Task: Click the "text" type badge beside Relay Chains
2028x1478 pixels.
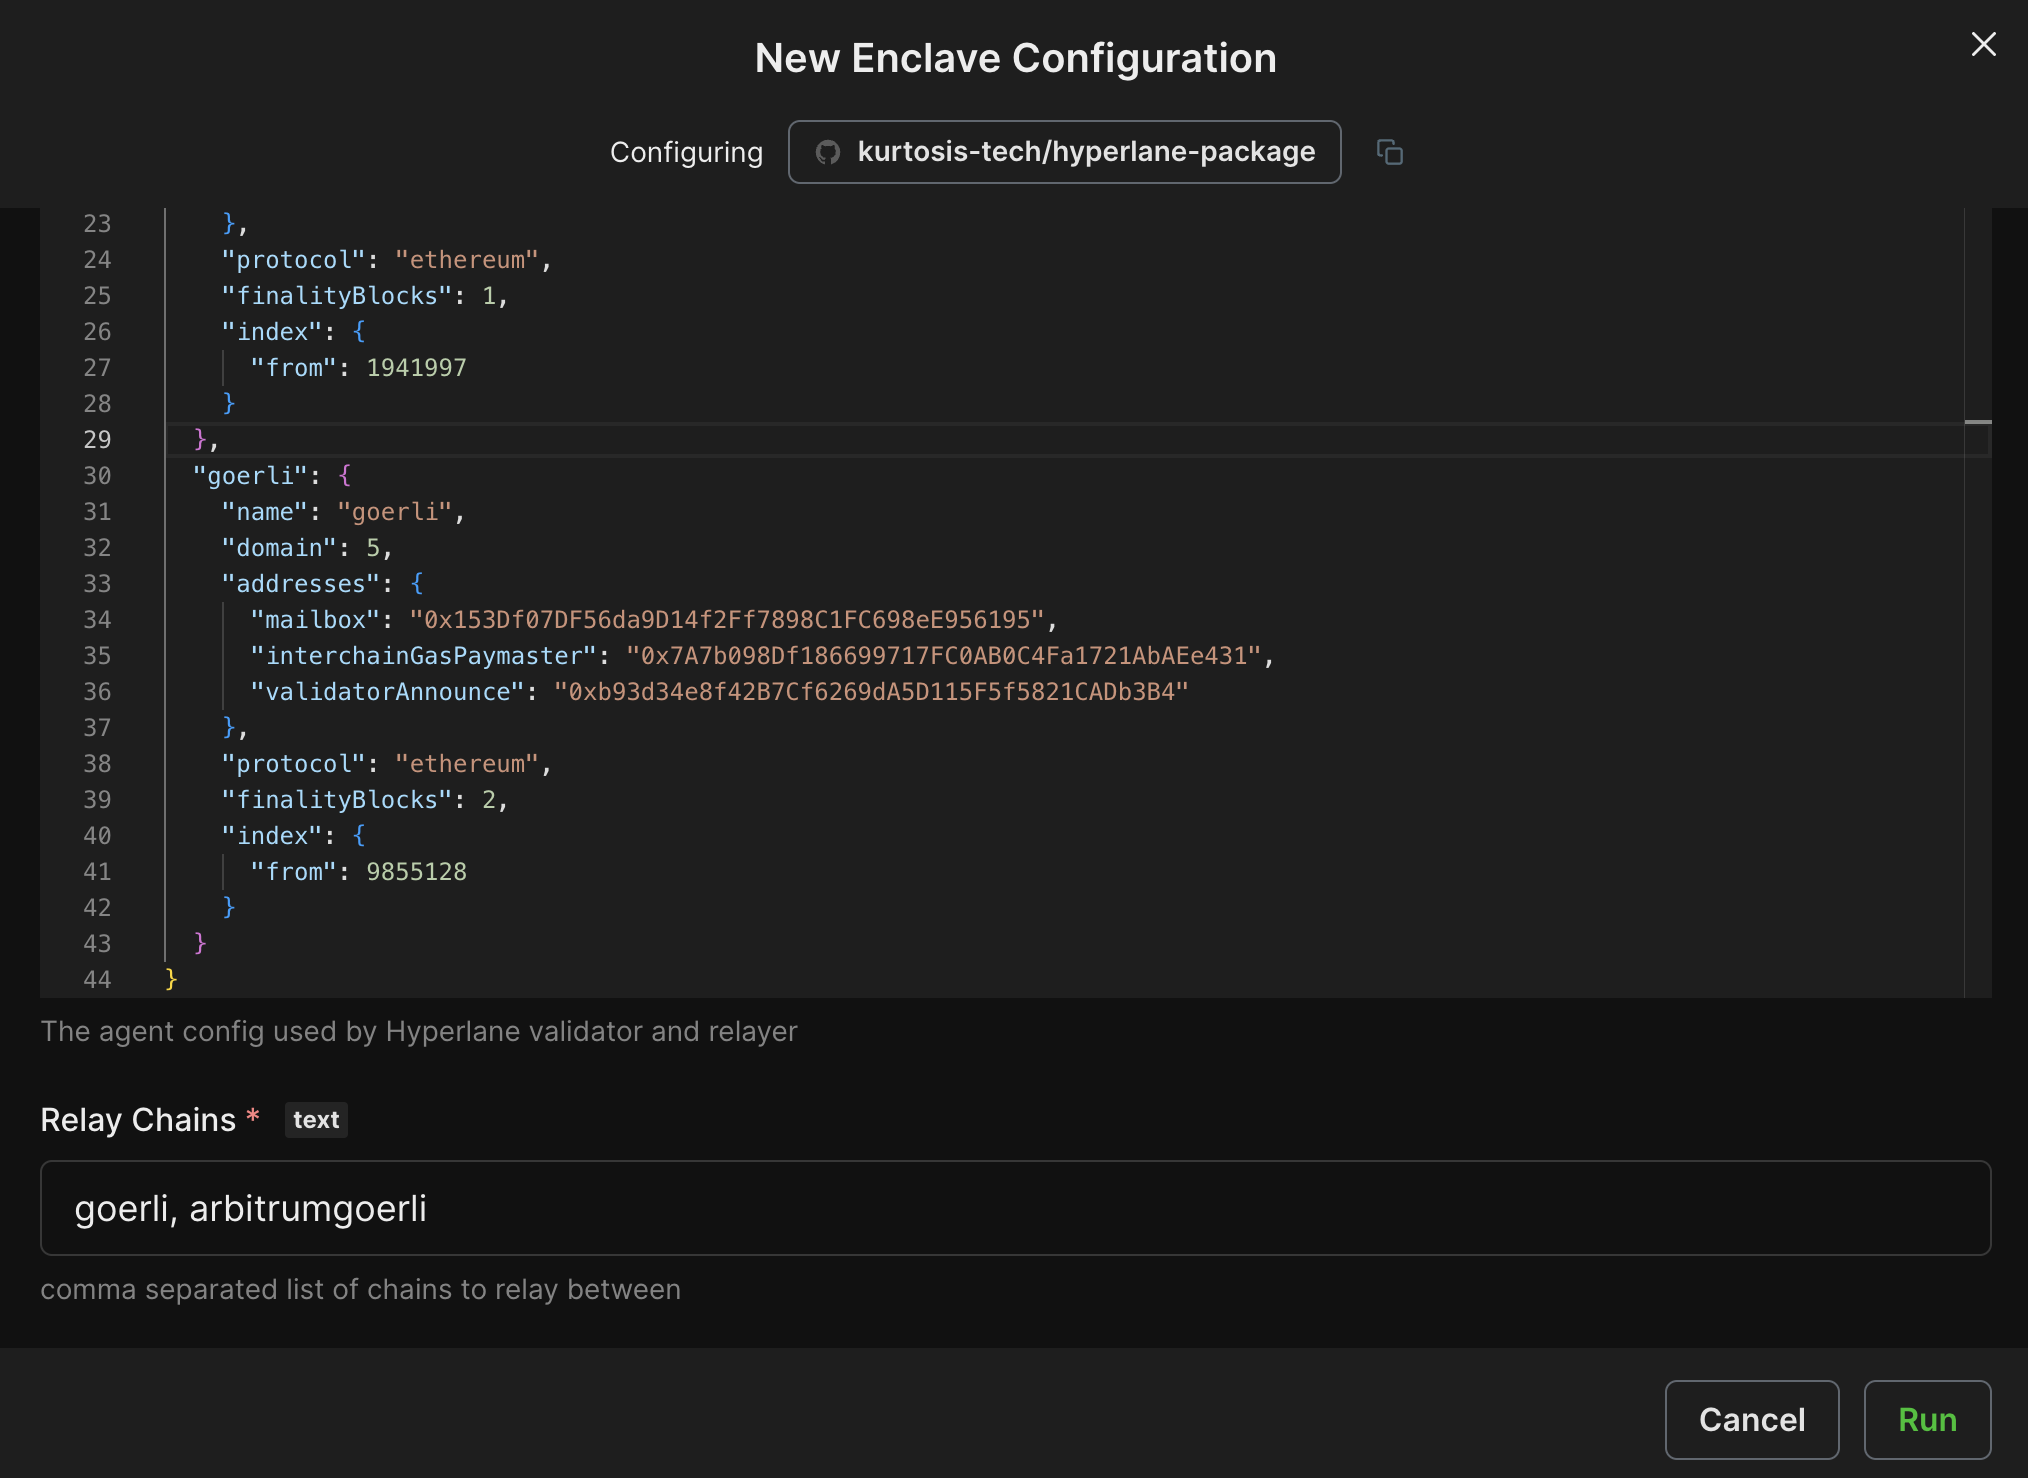Action: 316,1120
